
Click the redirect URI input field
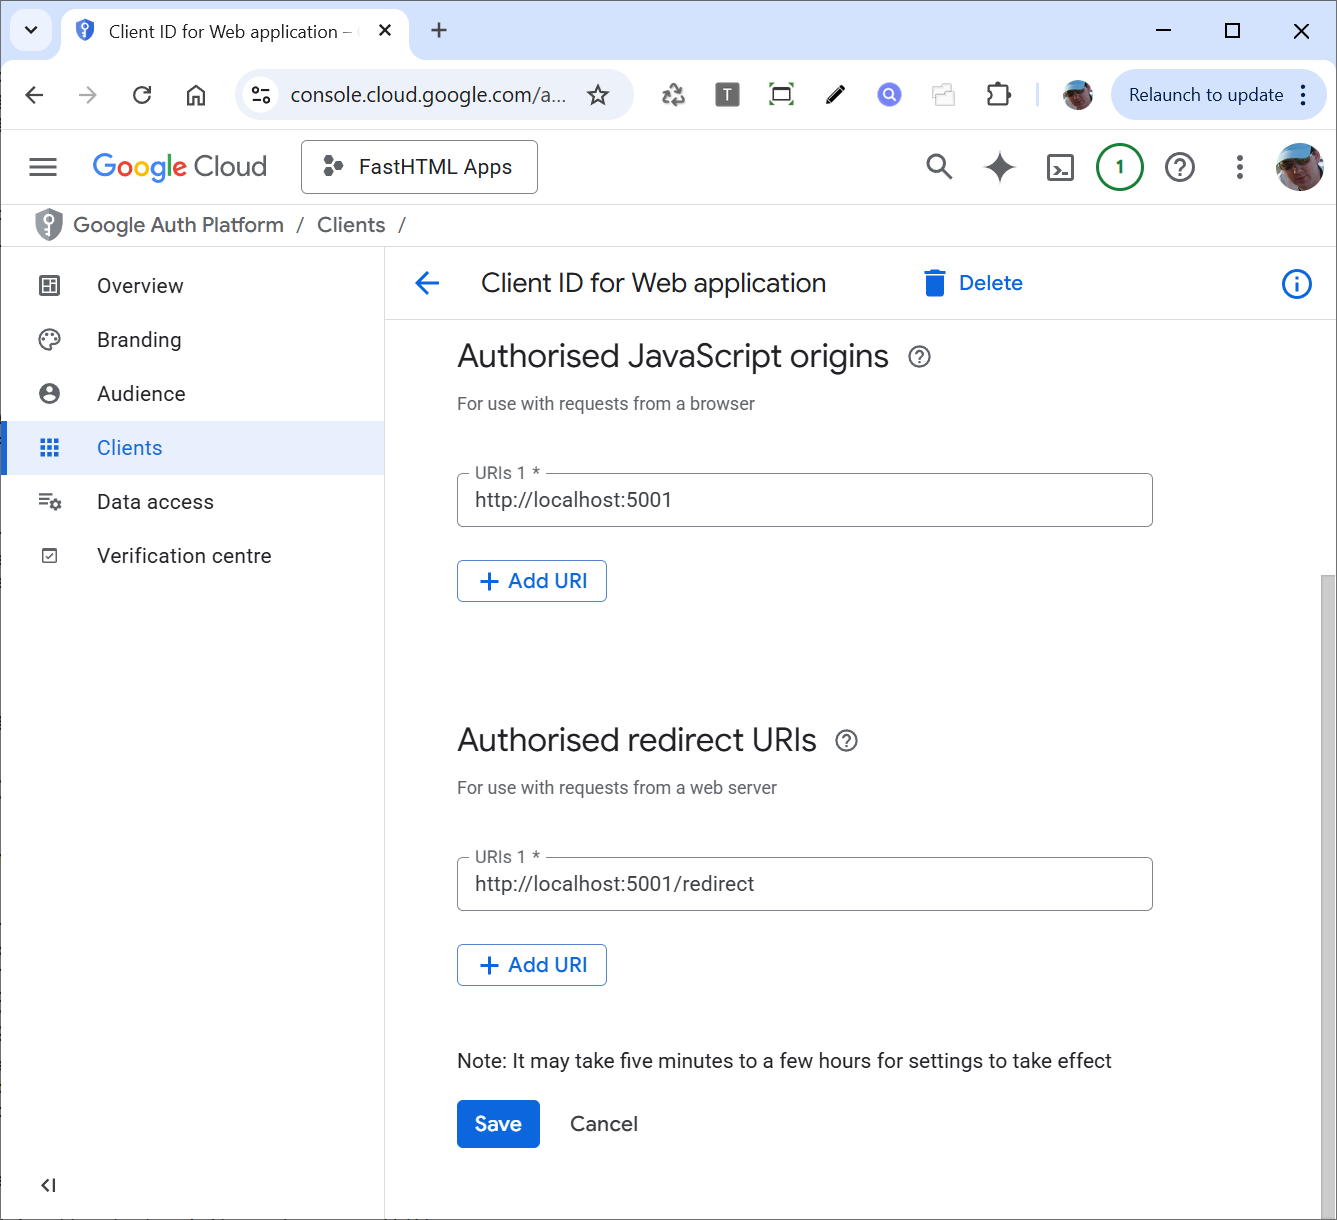[804, 884]
